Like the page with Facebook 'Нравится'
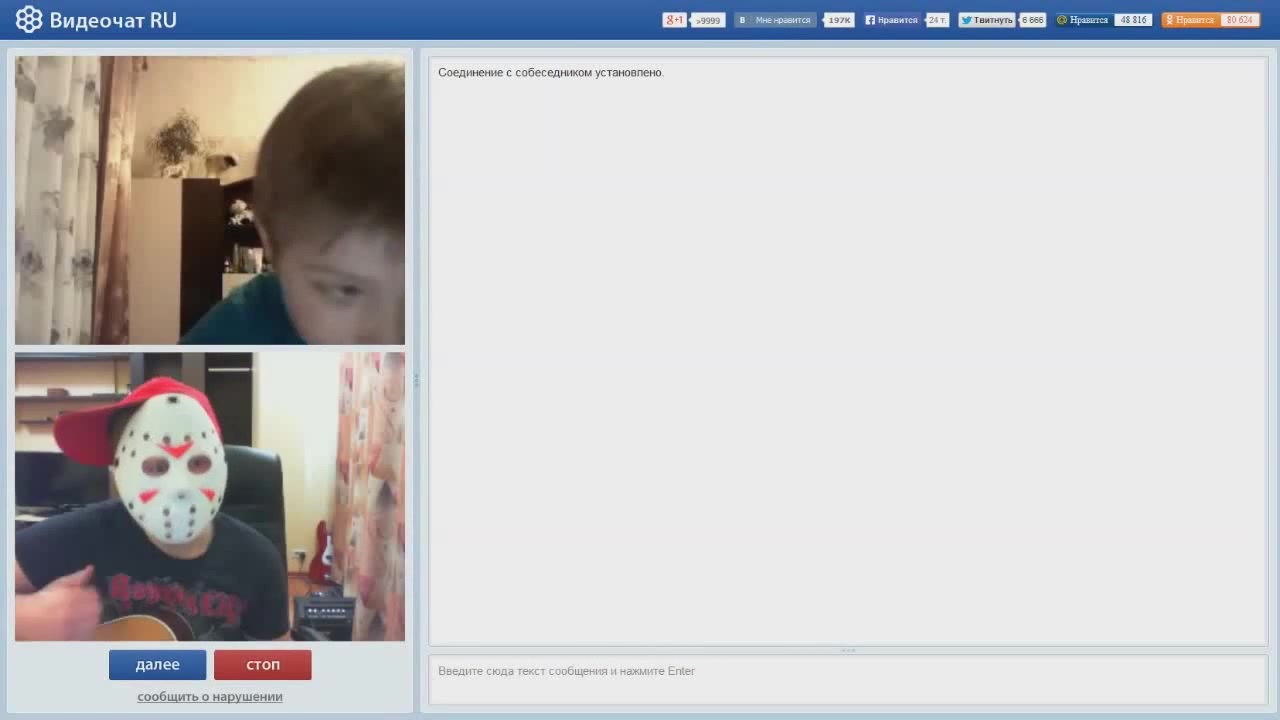Viewport: 1280px width, 720px height. tap(891, 20)
